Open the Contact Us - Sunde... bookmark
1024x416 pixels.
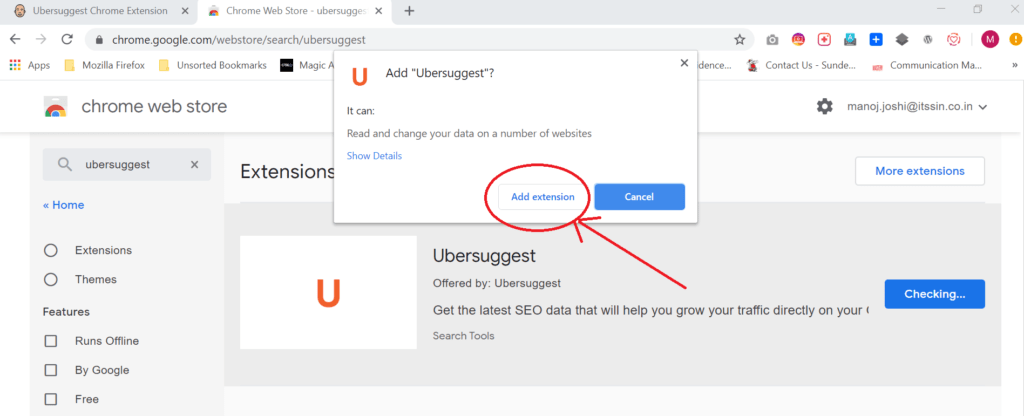point(801,65)
